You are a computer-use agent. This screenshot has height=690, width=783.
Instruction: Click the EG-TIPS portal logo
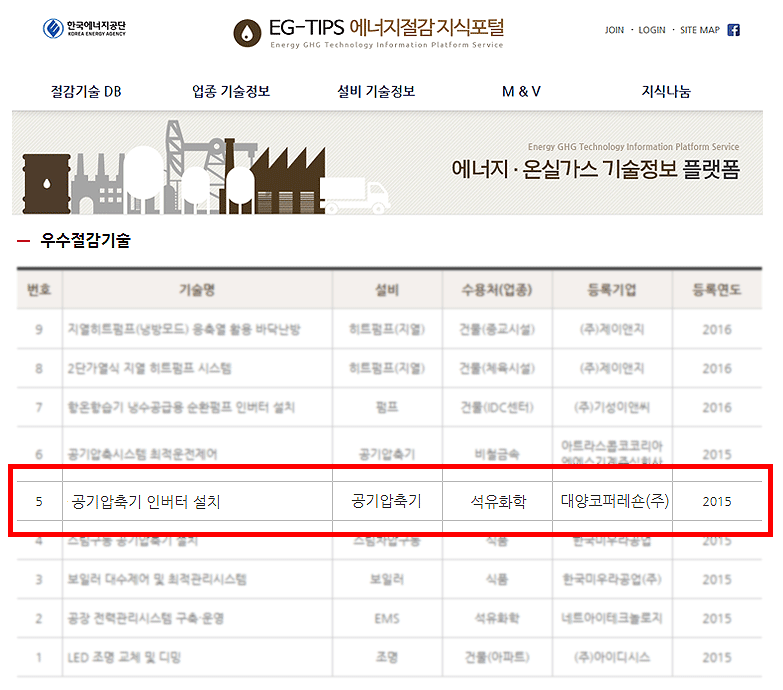370,33
